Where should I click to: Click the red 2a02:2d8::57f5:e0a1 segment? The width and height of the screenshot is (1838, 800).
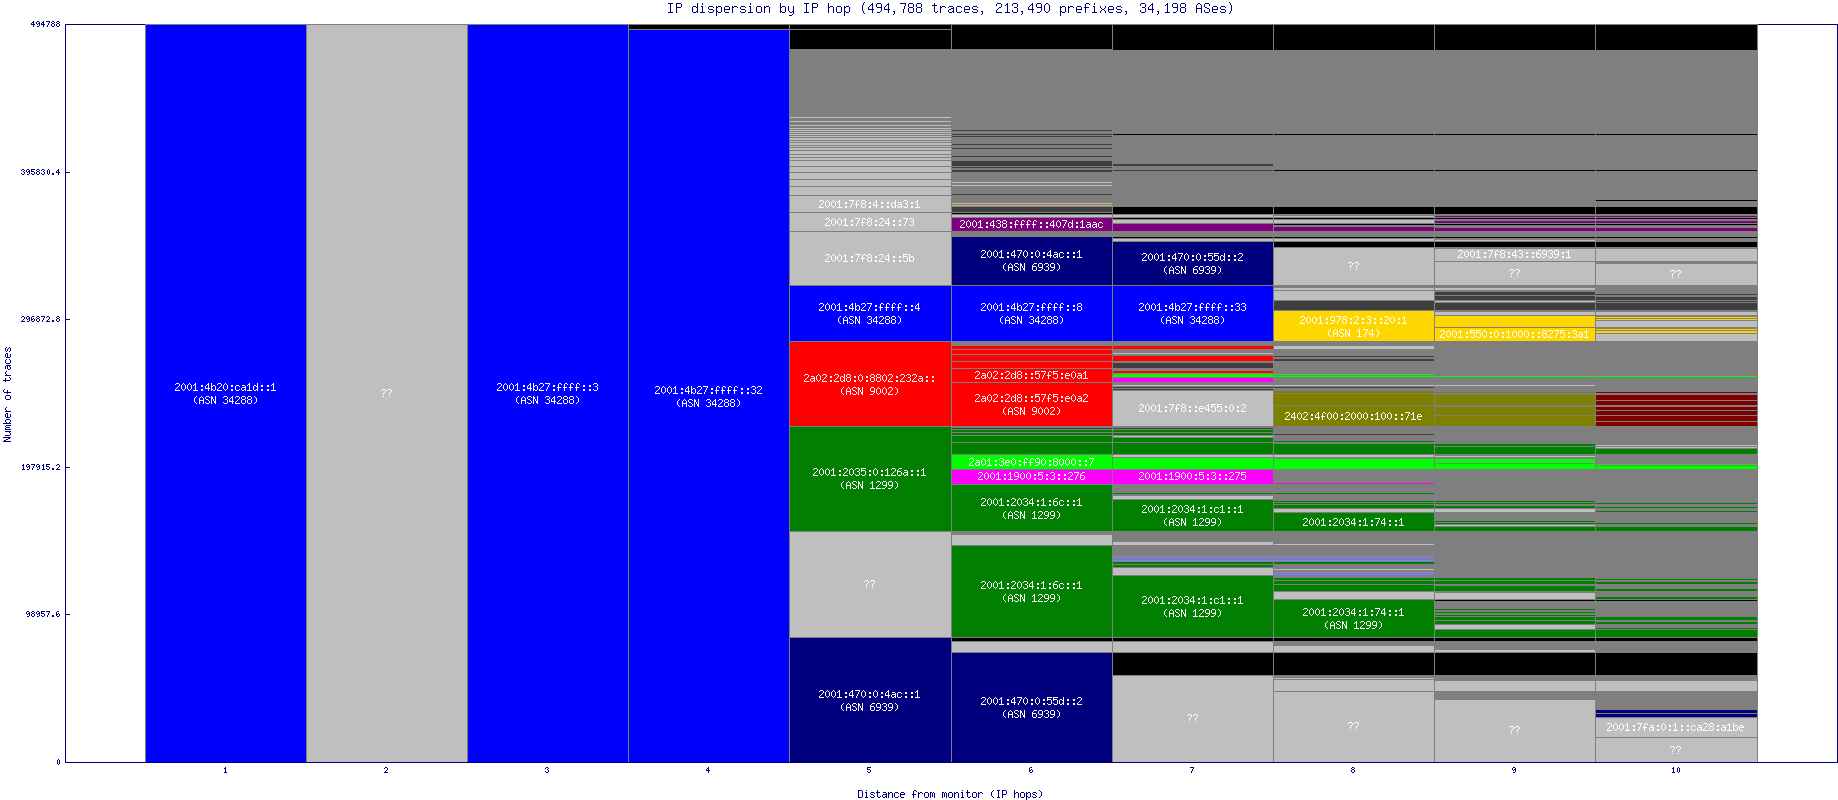point(1031,375)
